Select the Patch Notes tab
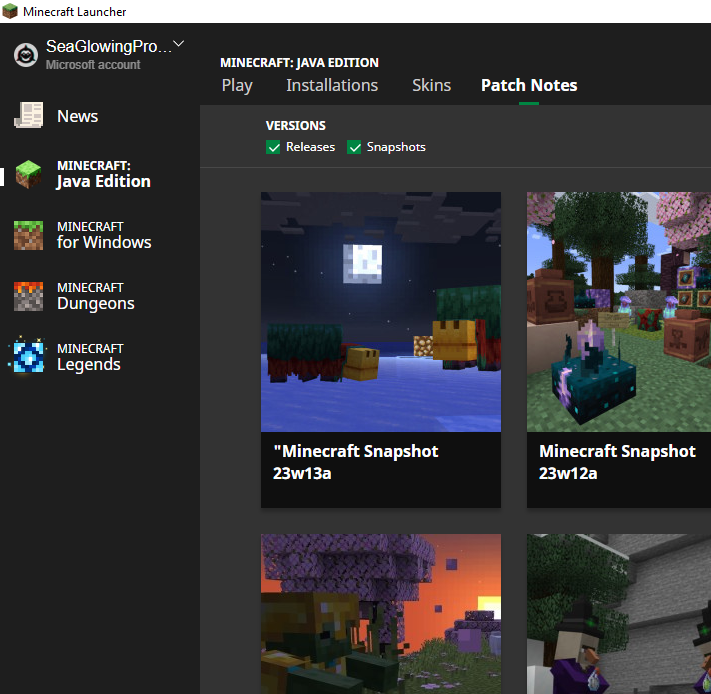Screen dimensions: 711x694 click(529, 85)
